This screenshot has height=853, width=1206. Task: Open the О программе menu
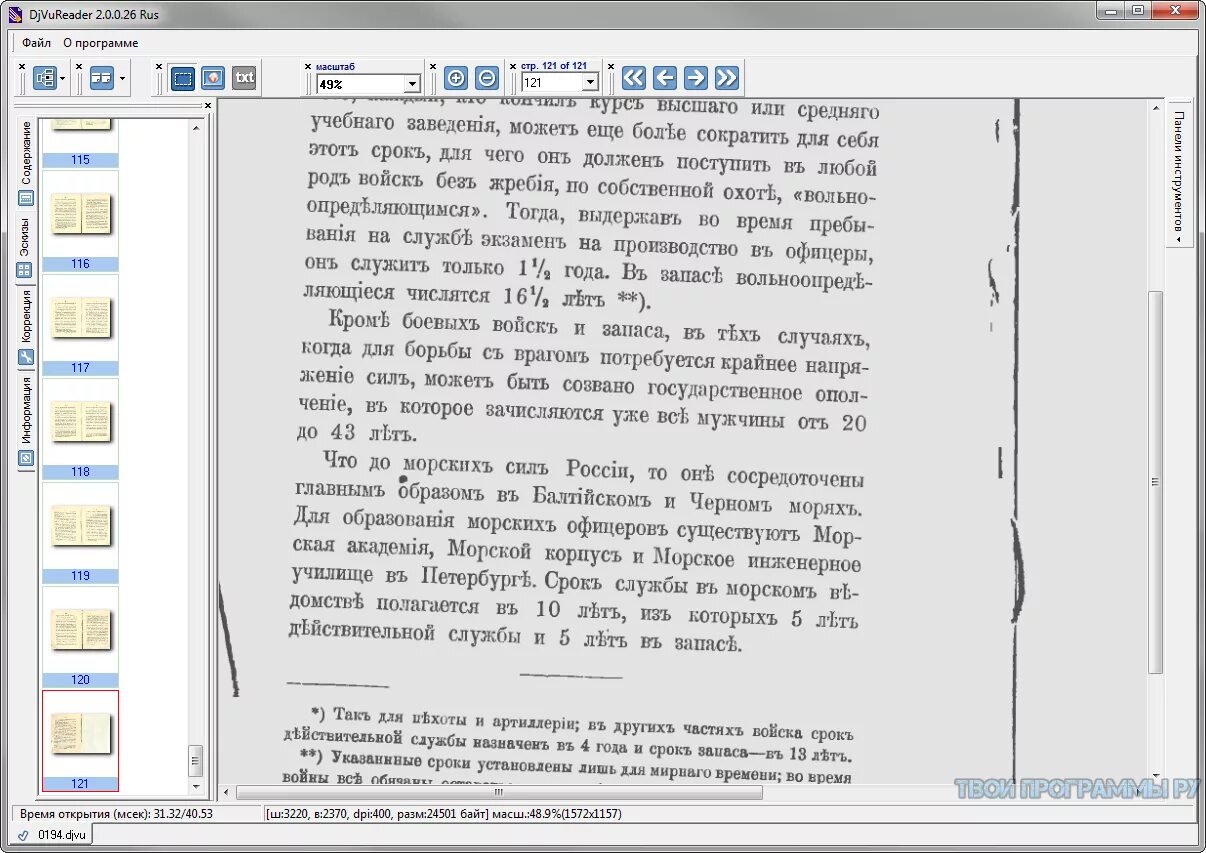101,43
